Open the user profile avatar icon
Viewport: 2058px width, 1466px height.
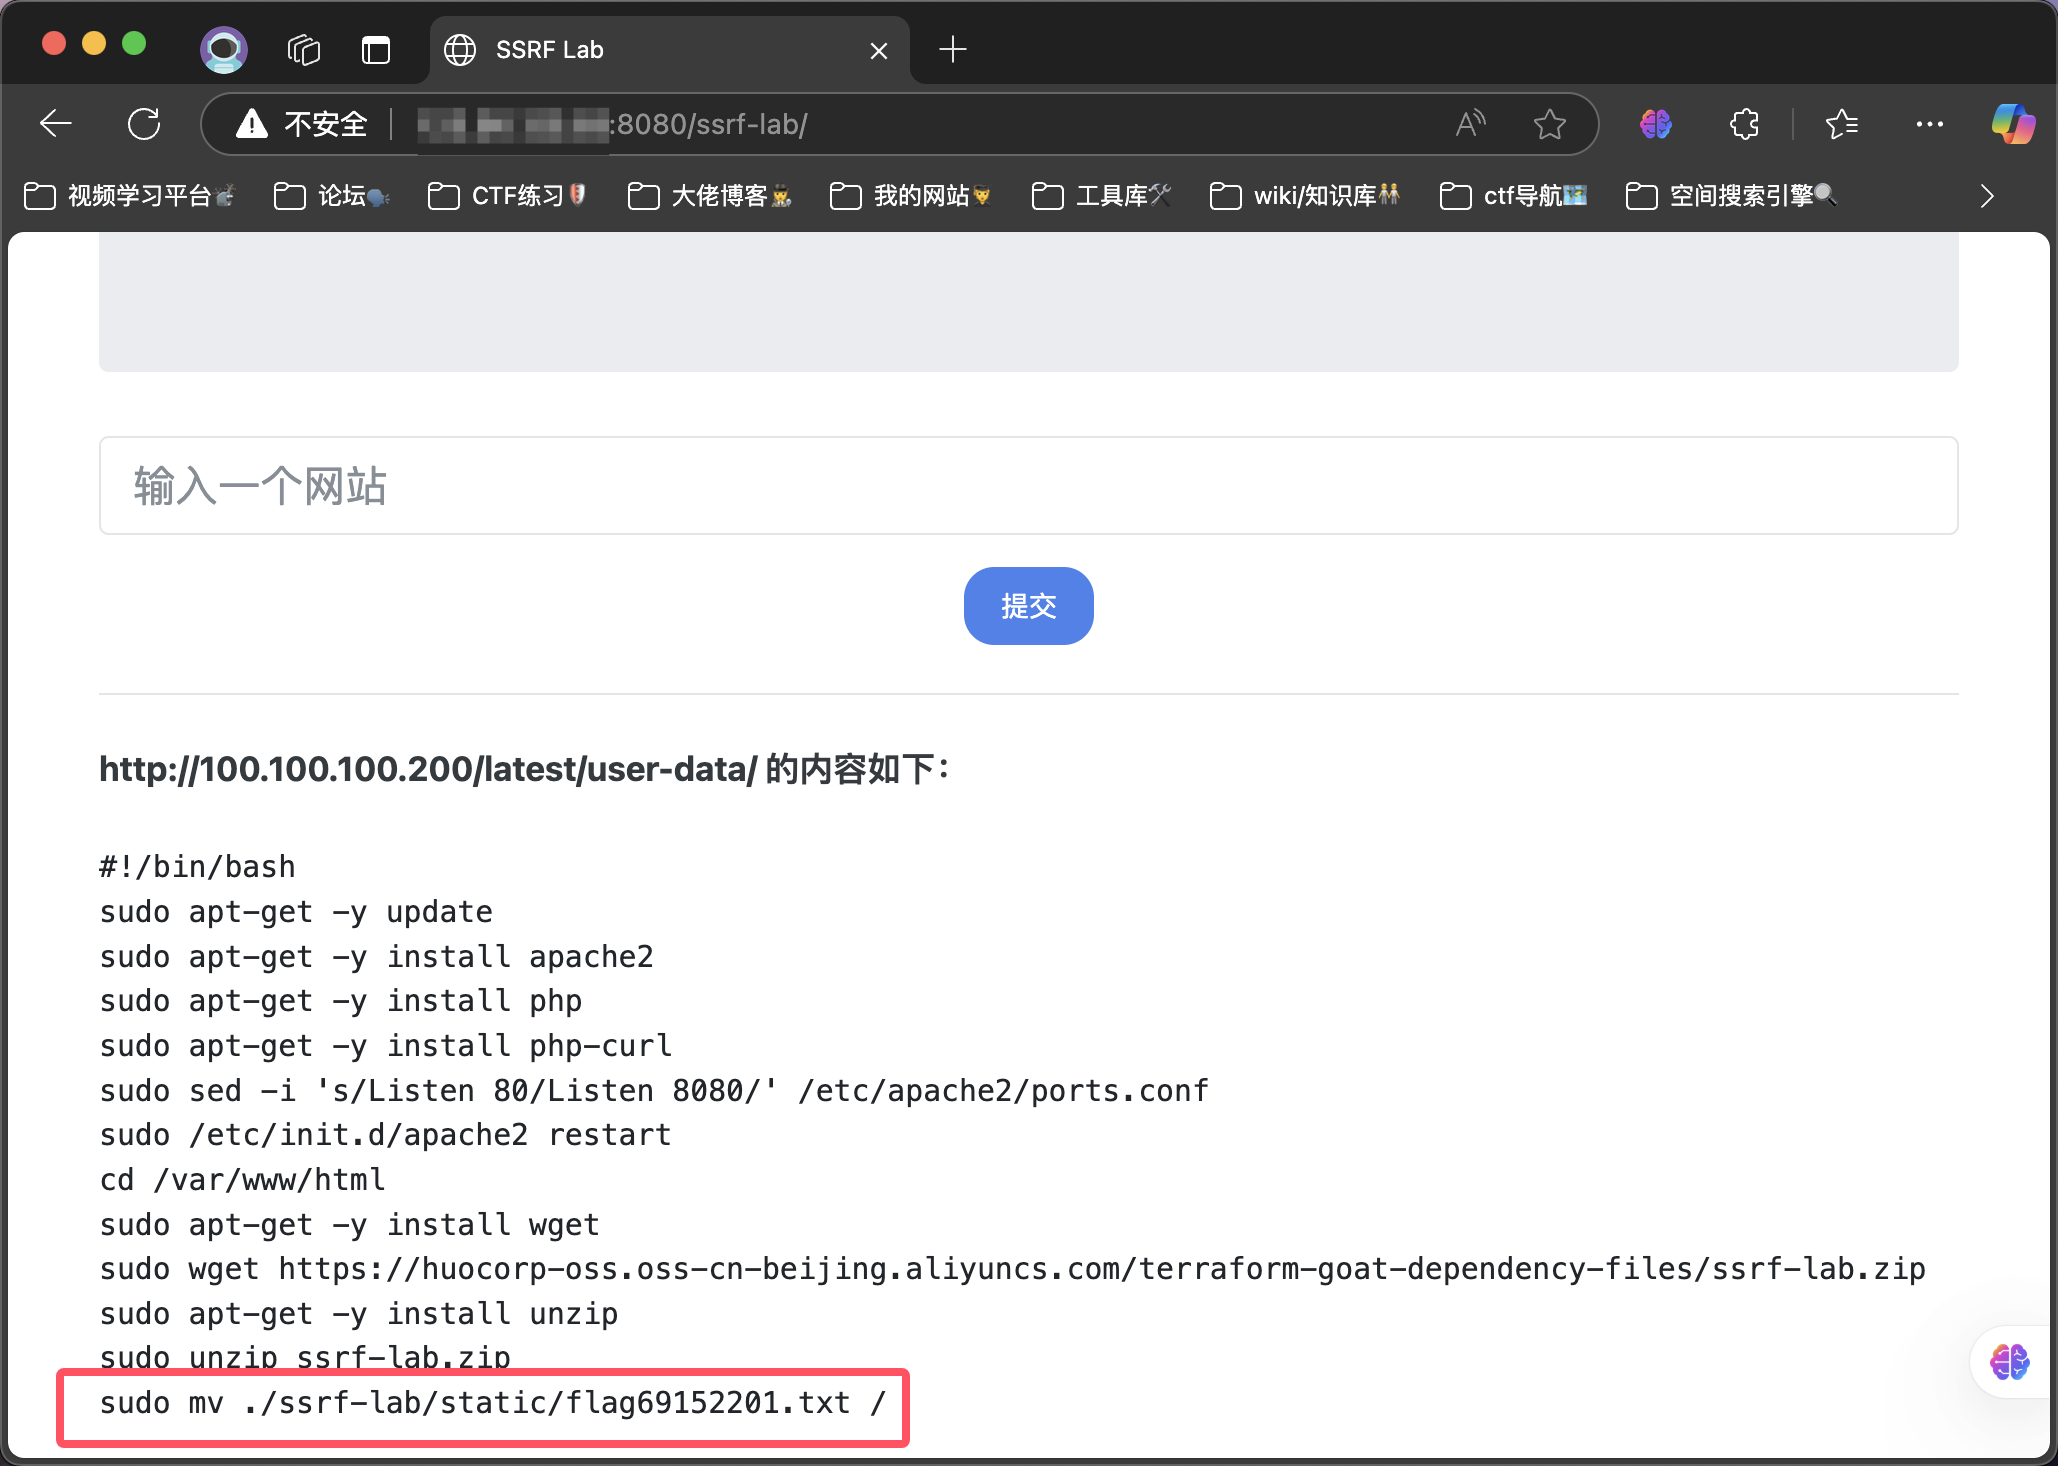[224, 49]
